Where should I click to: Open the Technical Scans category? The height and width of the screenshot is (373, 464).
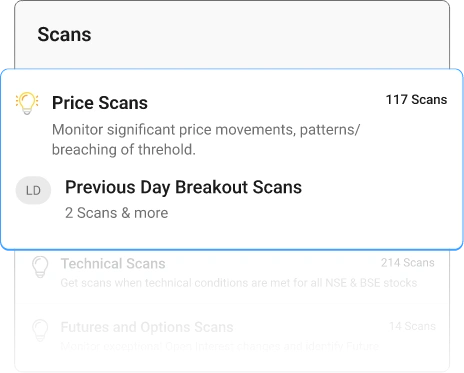pyautogui.click(x=113, y=264)
